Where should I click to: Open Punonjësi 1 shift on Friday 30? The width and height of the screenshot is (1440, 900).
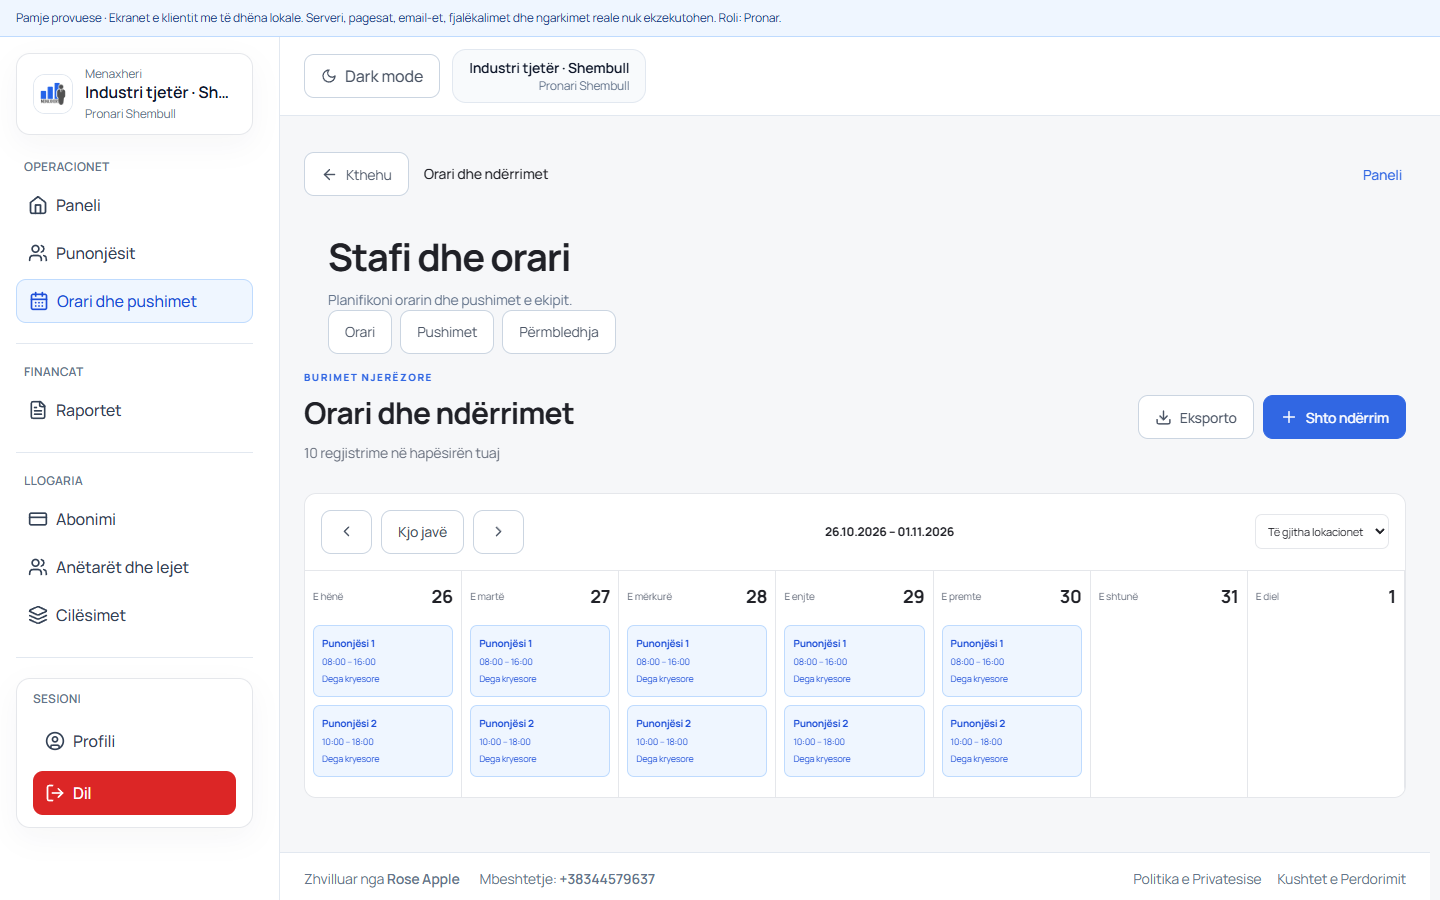click(1011, 661)
